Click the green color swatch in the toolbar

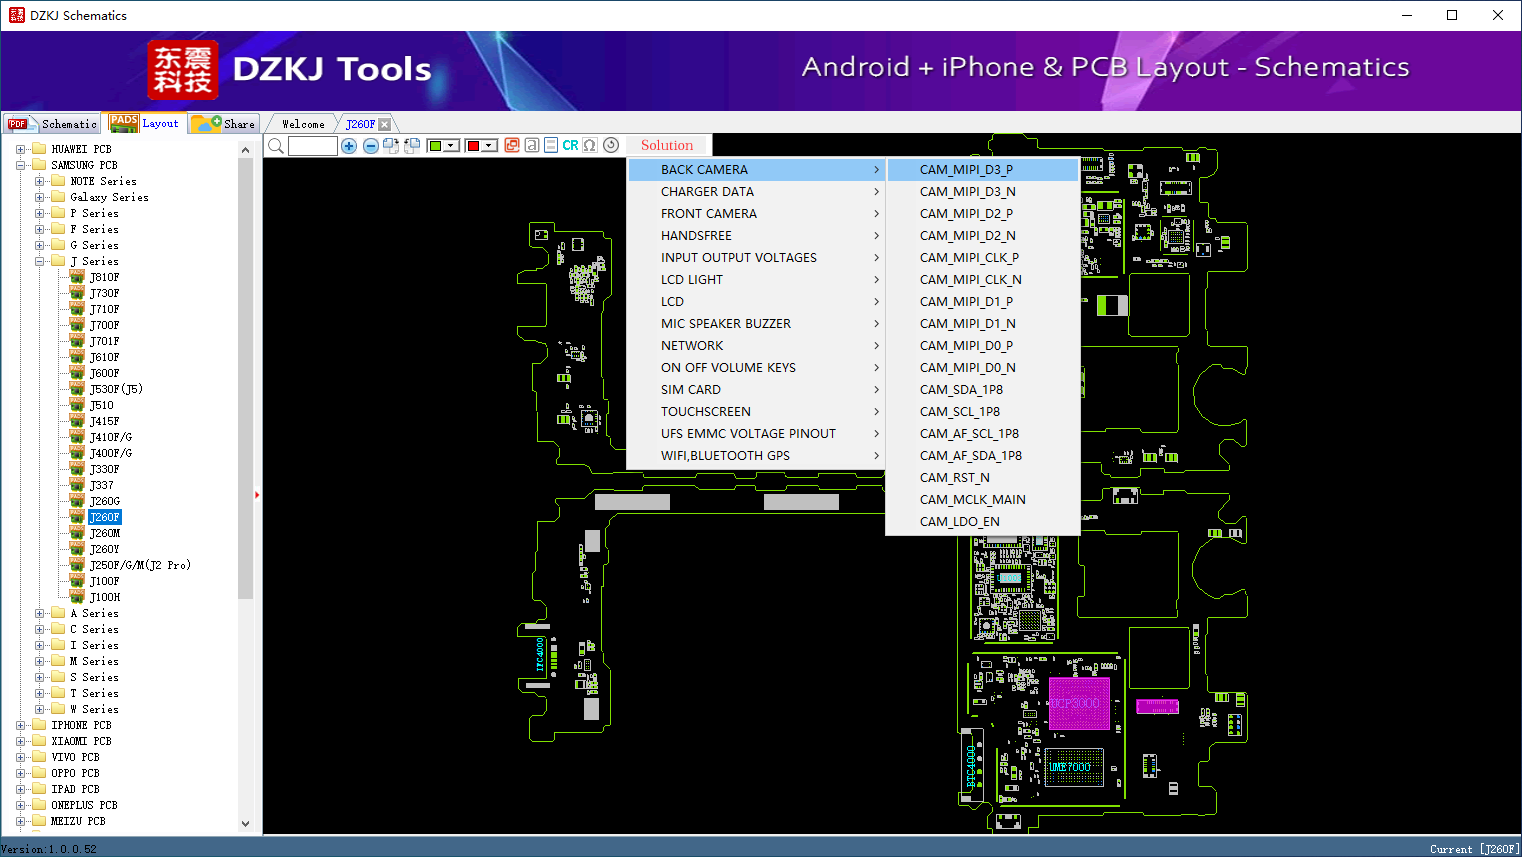coord(436,146)
